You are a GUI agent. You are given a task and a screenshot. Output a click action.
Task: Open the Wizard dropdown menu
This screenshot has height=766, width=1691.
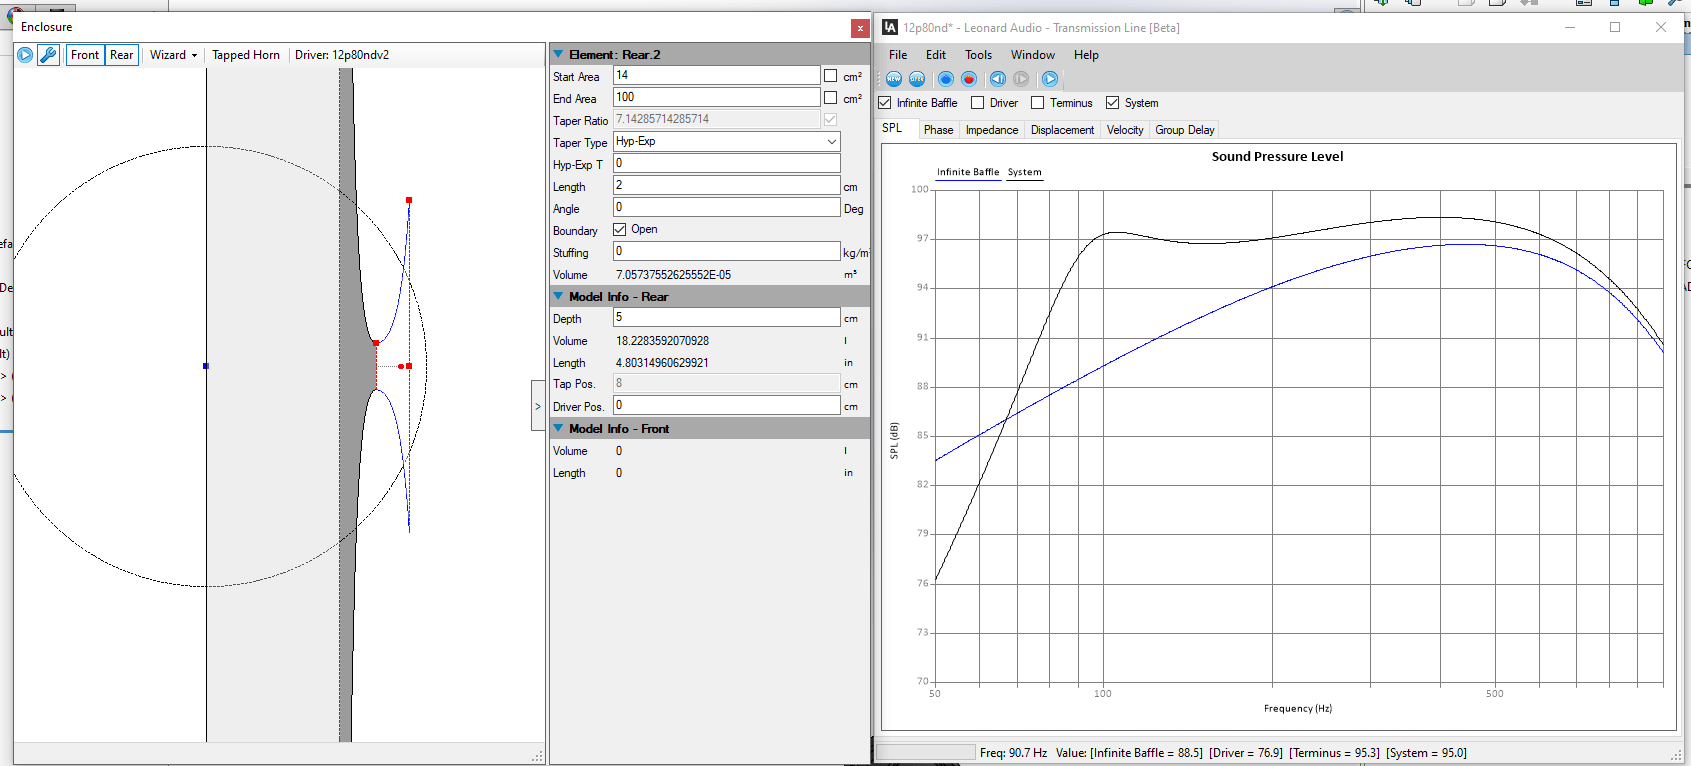tap(173, 55)
